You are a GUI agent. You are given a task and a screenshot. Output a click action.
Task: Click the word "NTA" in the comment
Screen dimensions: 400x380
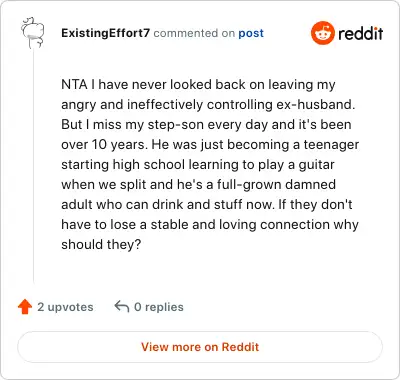pyautogui.click(x=74, y=84)
